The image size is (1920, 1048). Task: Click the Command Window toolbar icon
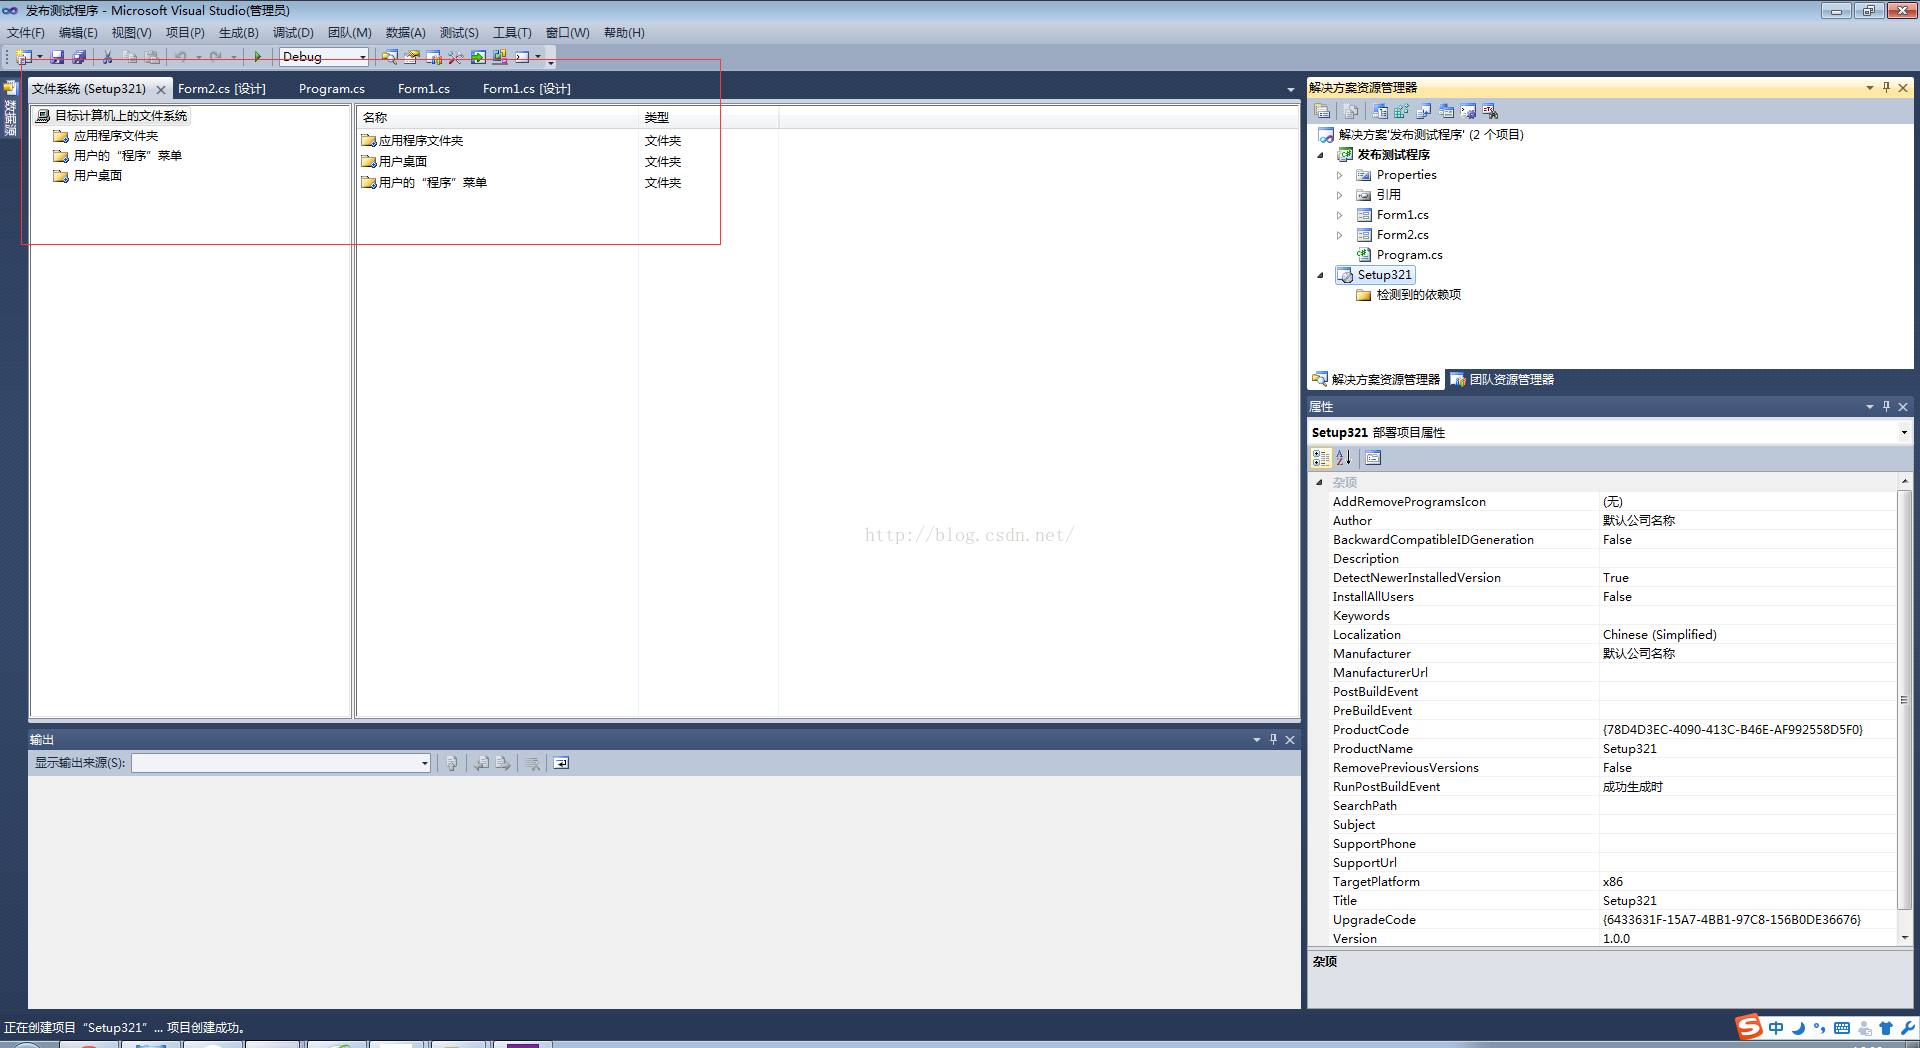pos(522,57)
